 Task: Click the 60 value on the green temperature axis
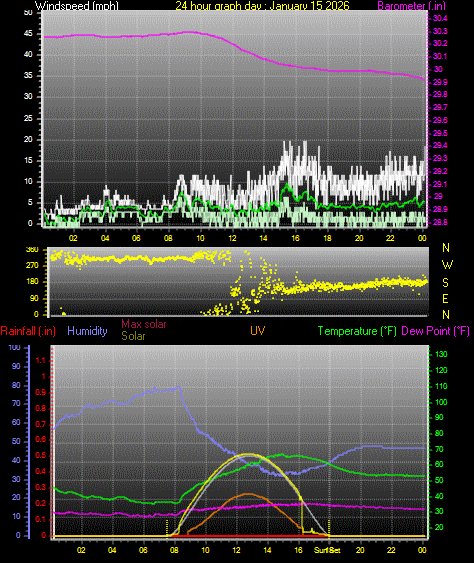(x=439, y=464)
